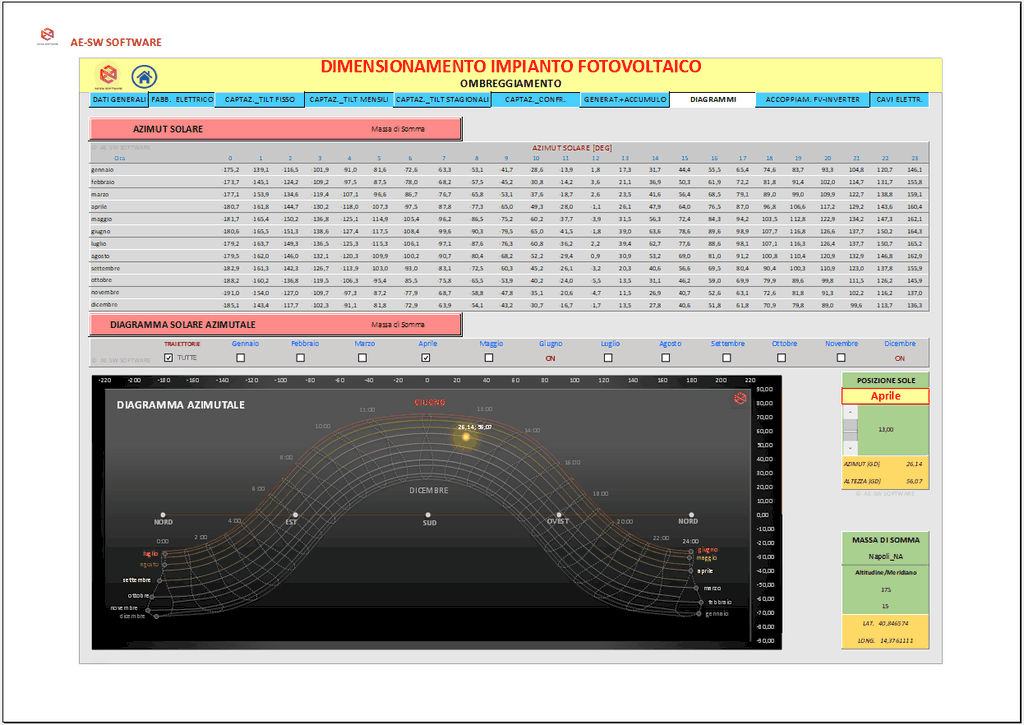Screen dimensions: 1024x725
Task: Click the AE-SW Software logo at top left
Action: tap(47, 41)
